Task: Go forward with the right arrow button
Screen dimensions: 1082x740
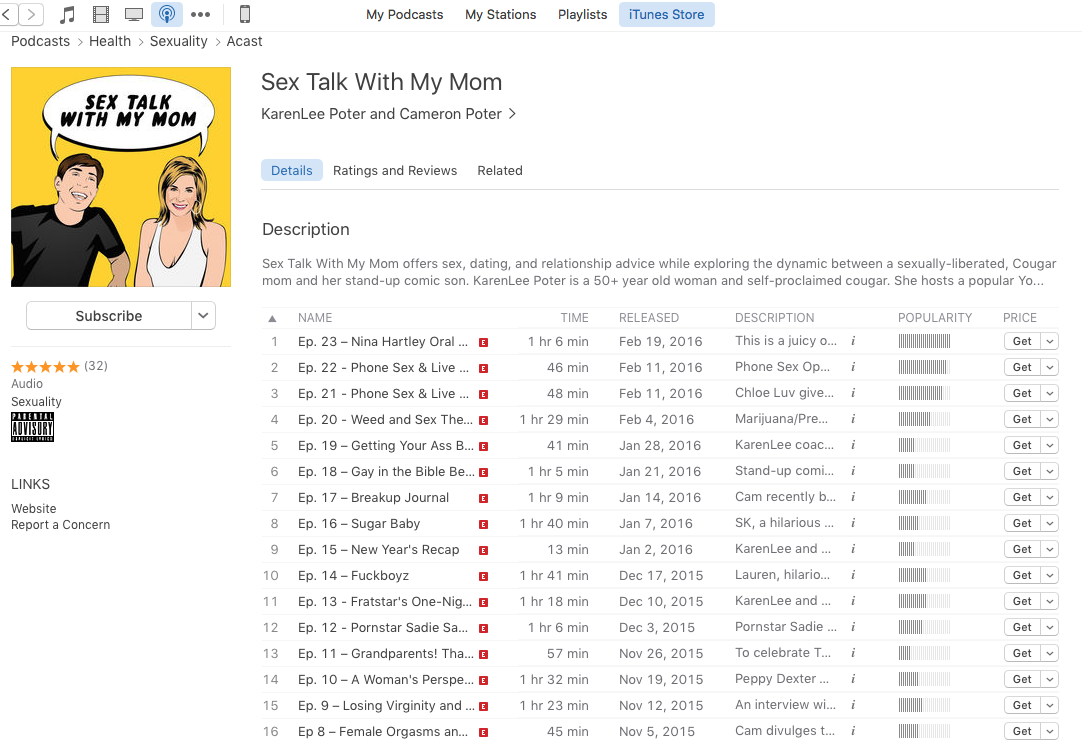Action: click(x=31, y=14)
